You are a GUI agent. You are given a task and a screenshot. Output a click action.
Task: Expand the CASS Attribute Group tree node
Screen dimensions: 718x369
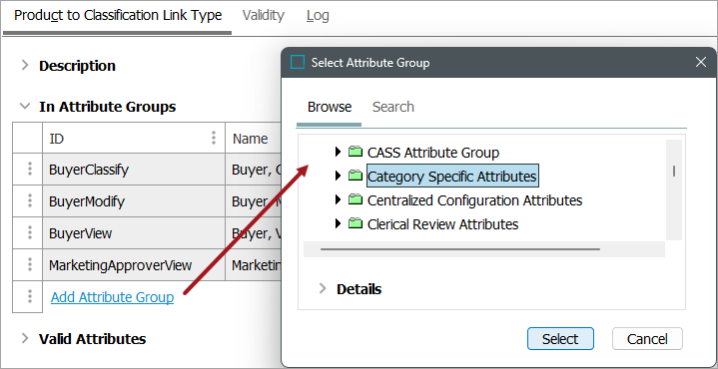click(x=338, y=152)
